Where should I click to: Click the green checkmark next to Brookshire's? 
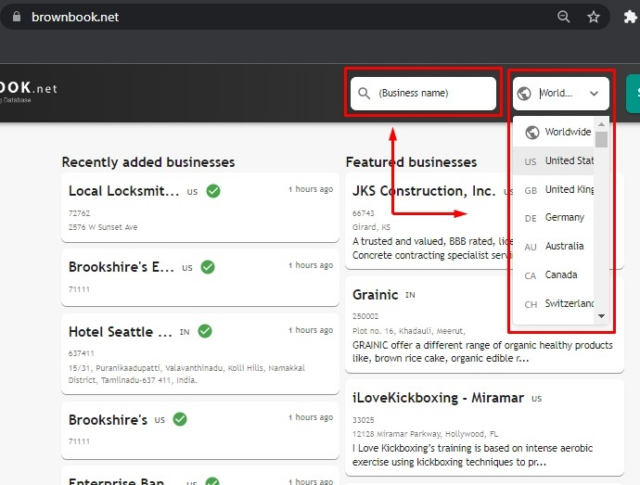pos(180,419)
